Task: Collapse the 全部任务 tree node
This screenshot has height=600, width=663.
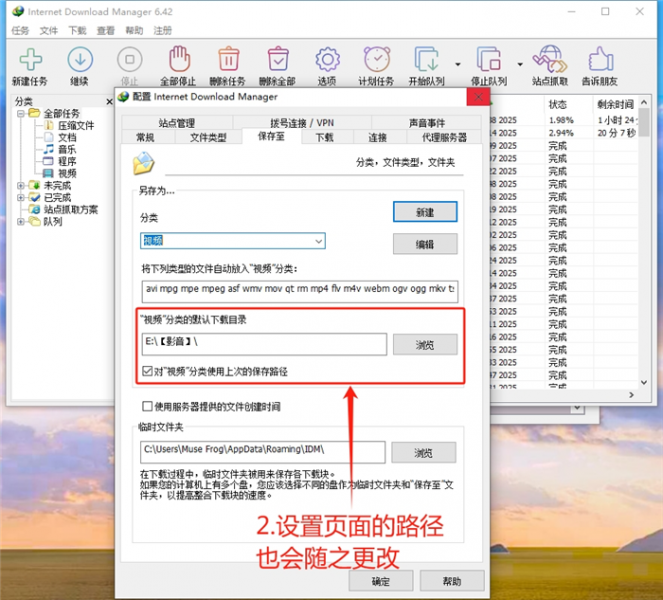Action: click(x=20, y=113)
